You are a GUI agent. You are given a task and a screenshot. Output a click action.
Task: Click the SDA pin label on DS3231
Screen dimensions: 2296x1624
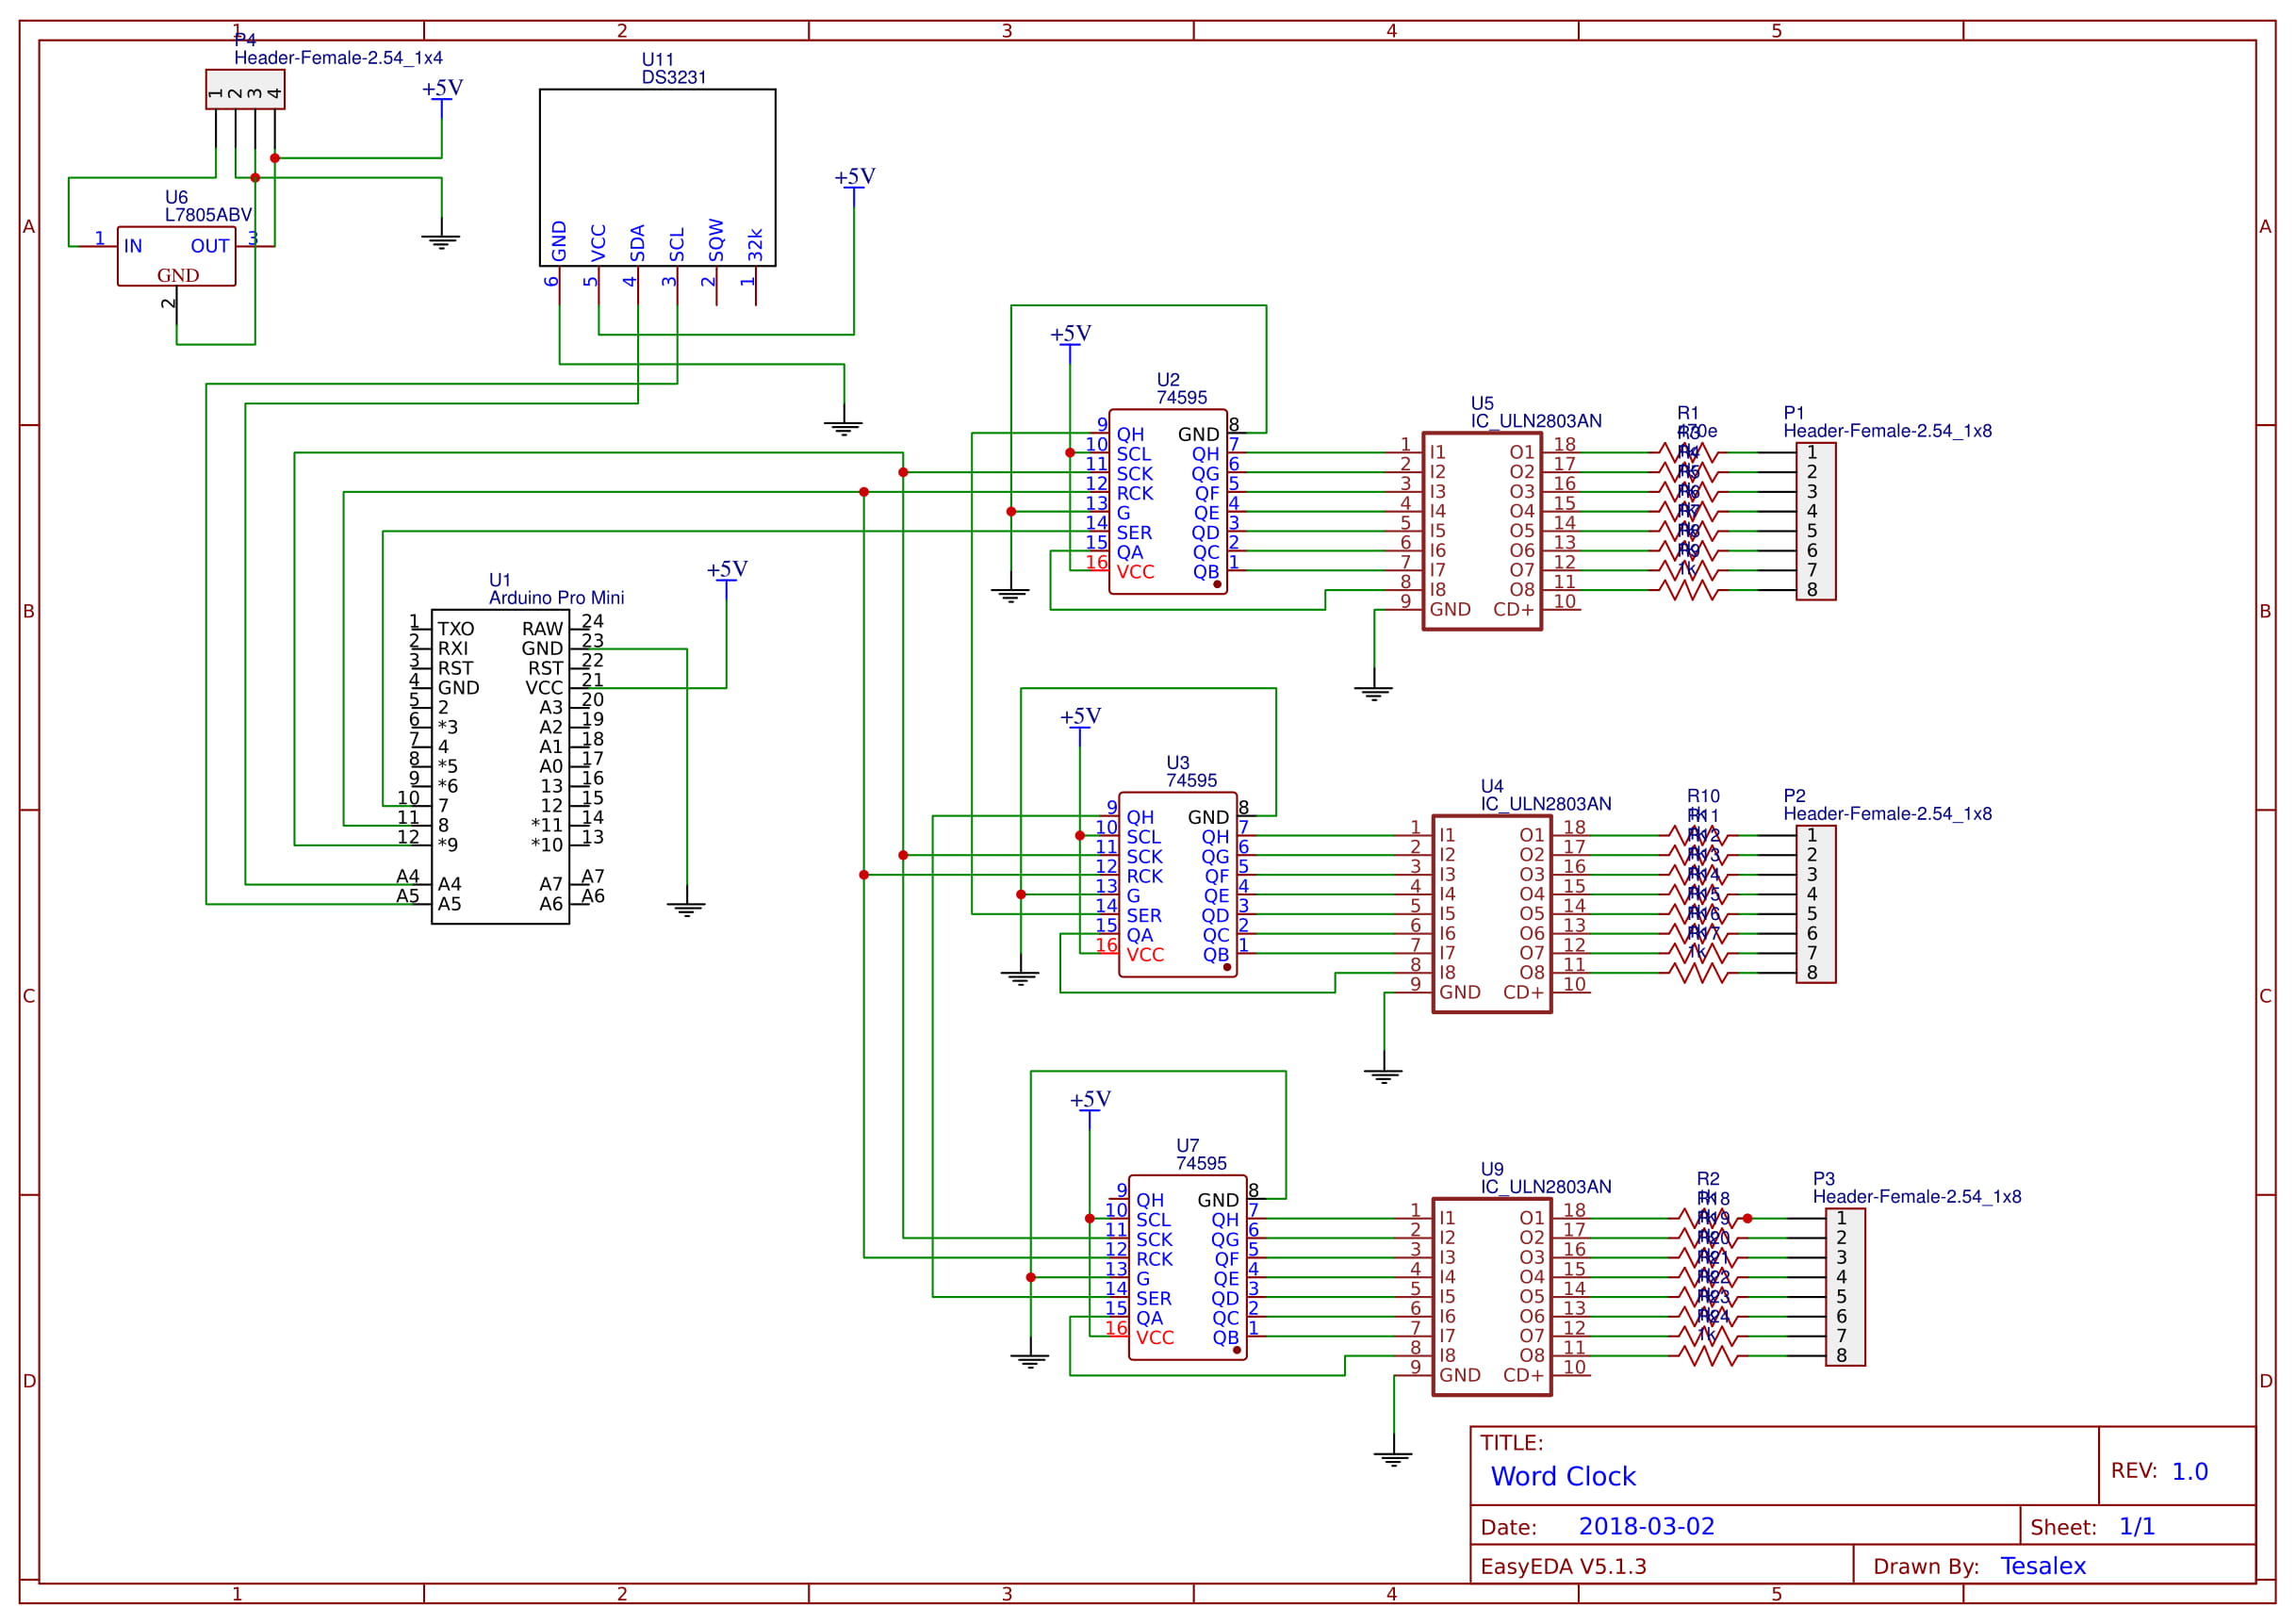tap(637, 243)
